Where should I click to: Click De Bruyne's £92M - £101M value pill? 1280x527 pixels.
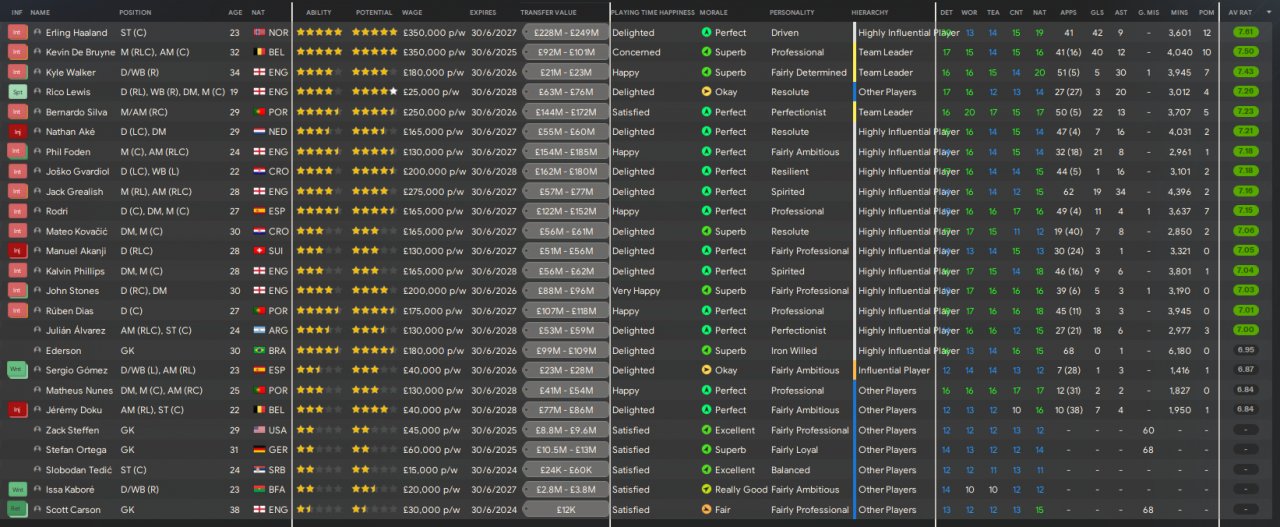tap(568, 52)
